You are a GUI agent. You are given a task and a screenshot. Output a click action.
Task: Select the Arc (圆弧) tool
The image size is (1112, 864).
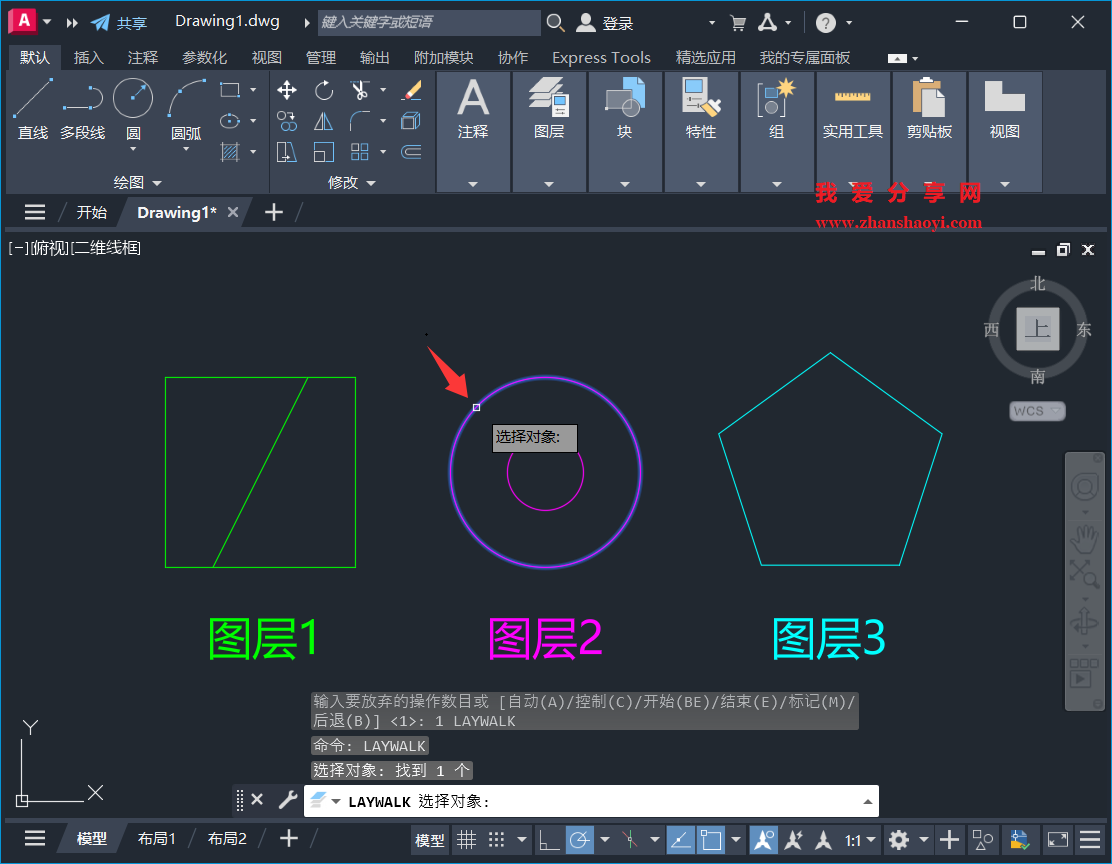tap(185, 100)
